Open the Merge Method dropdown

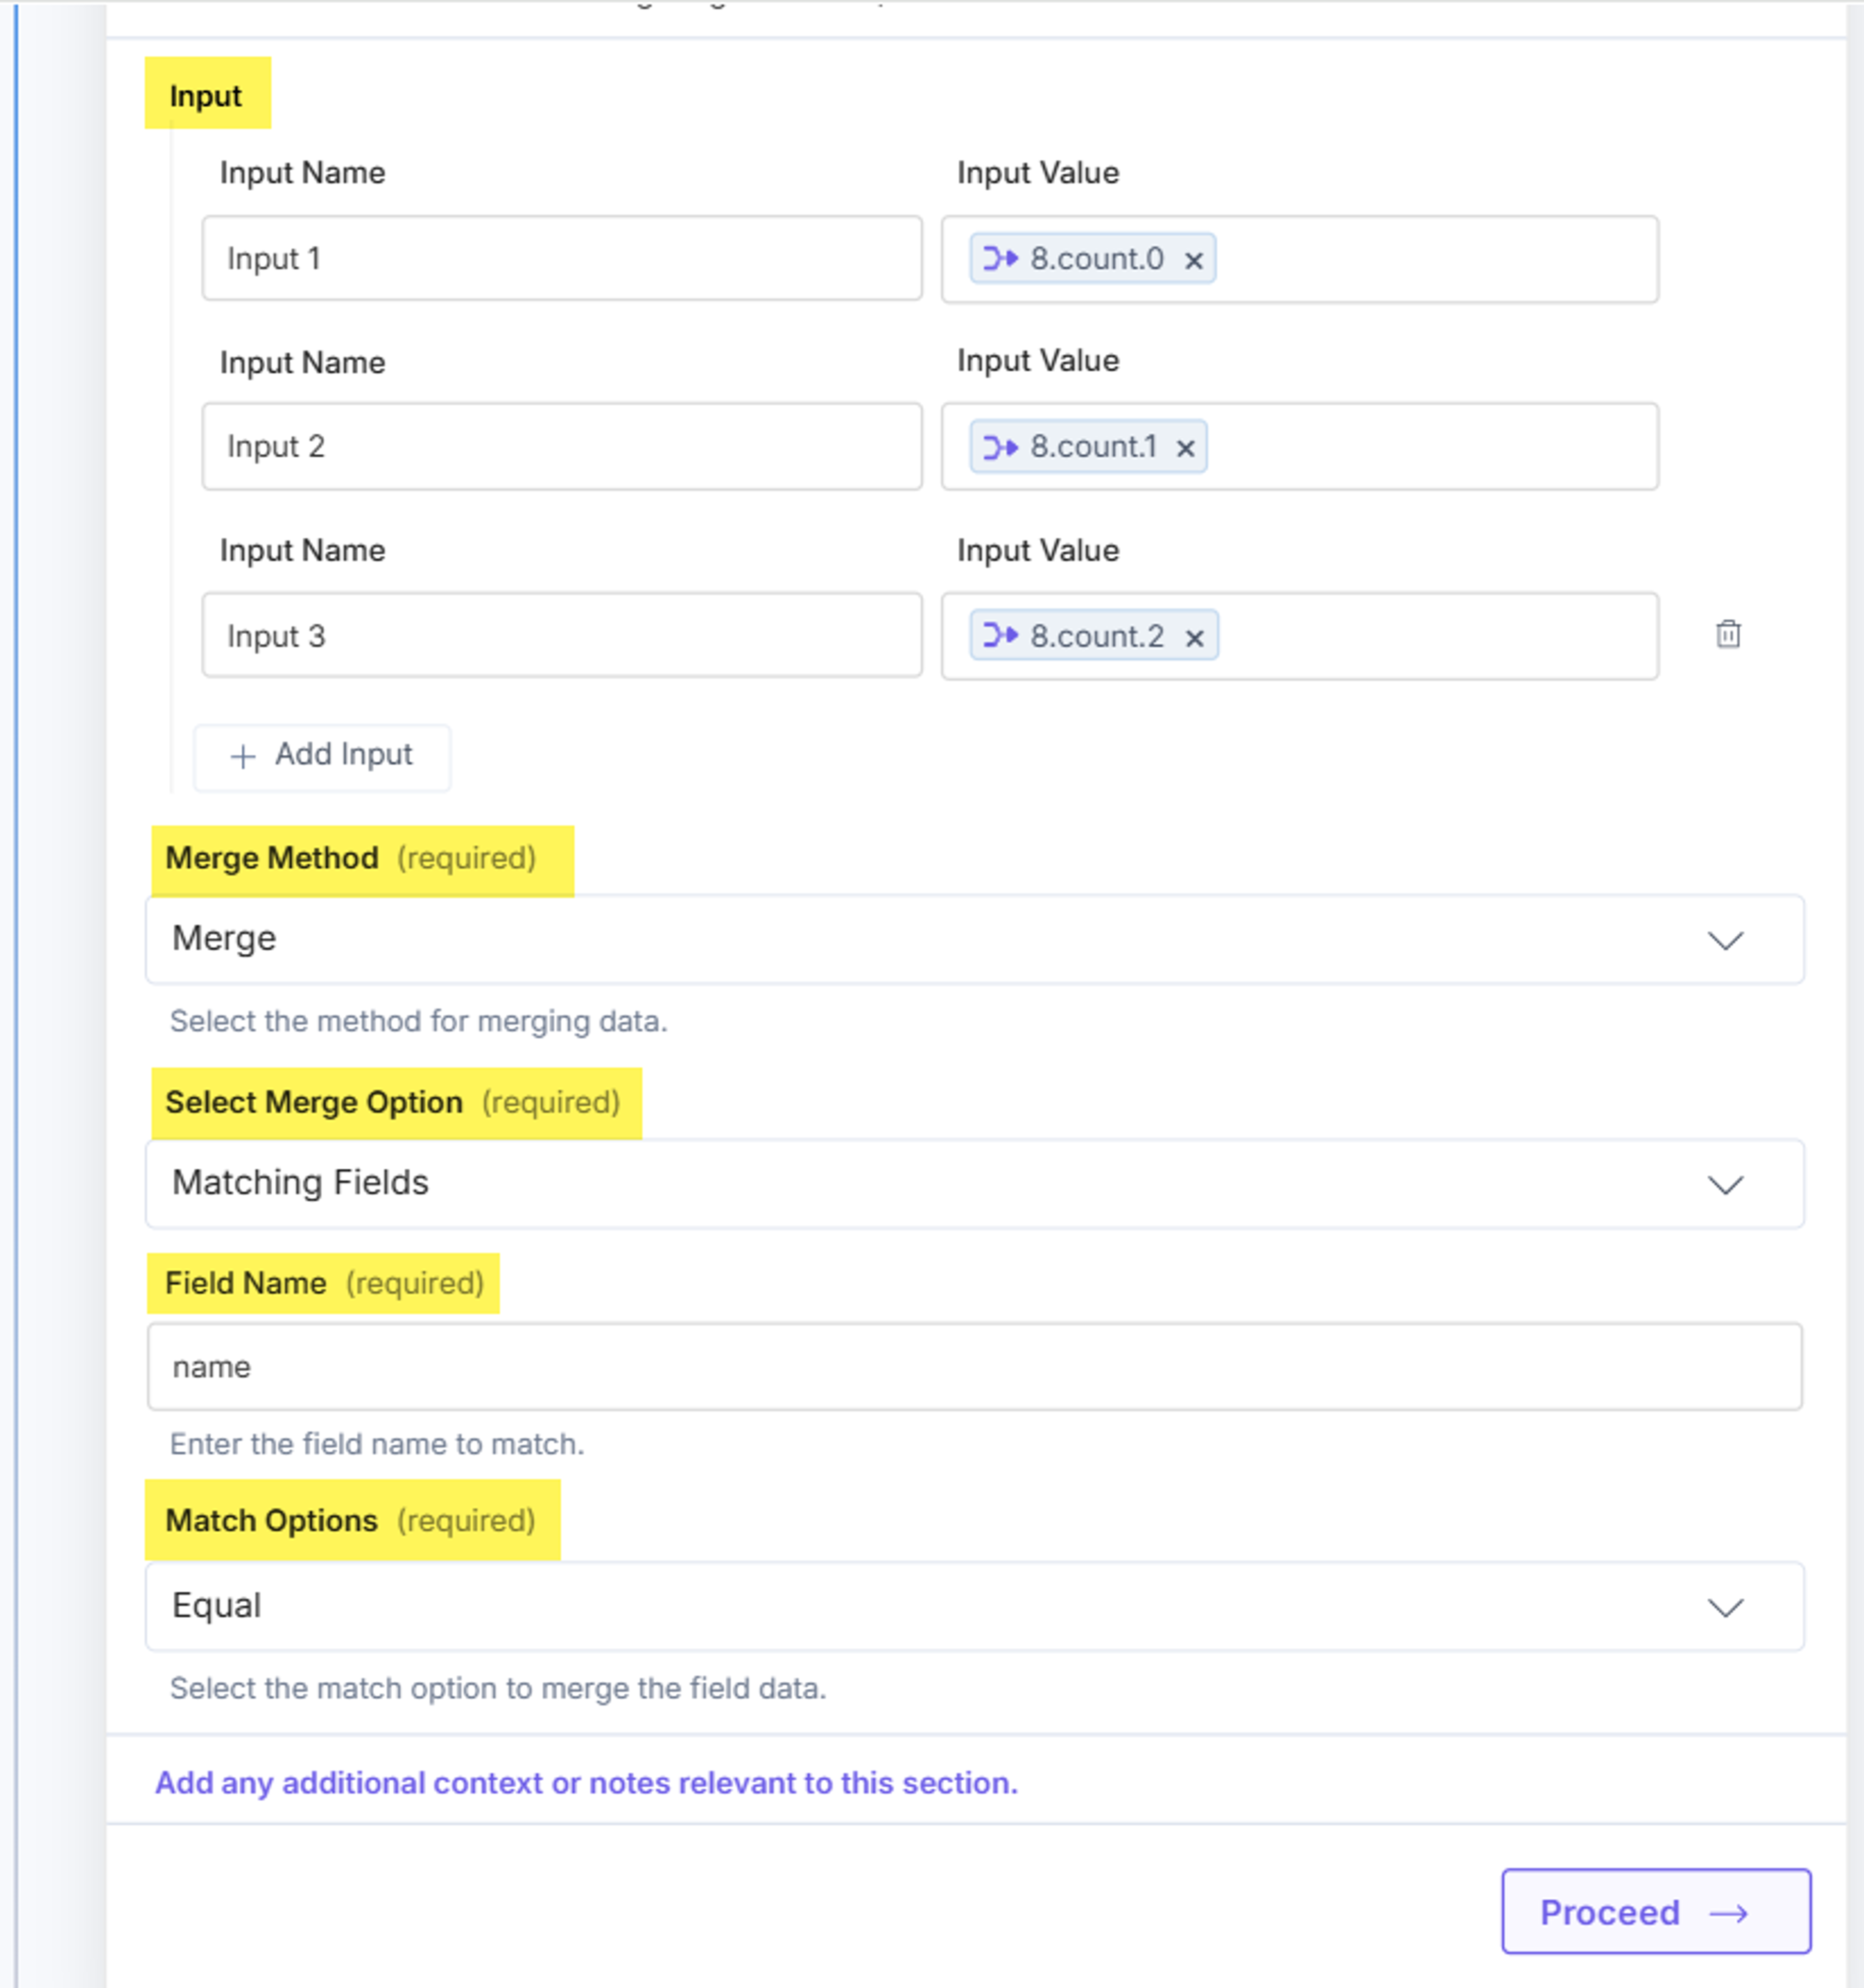click(975, 939)
